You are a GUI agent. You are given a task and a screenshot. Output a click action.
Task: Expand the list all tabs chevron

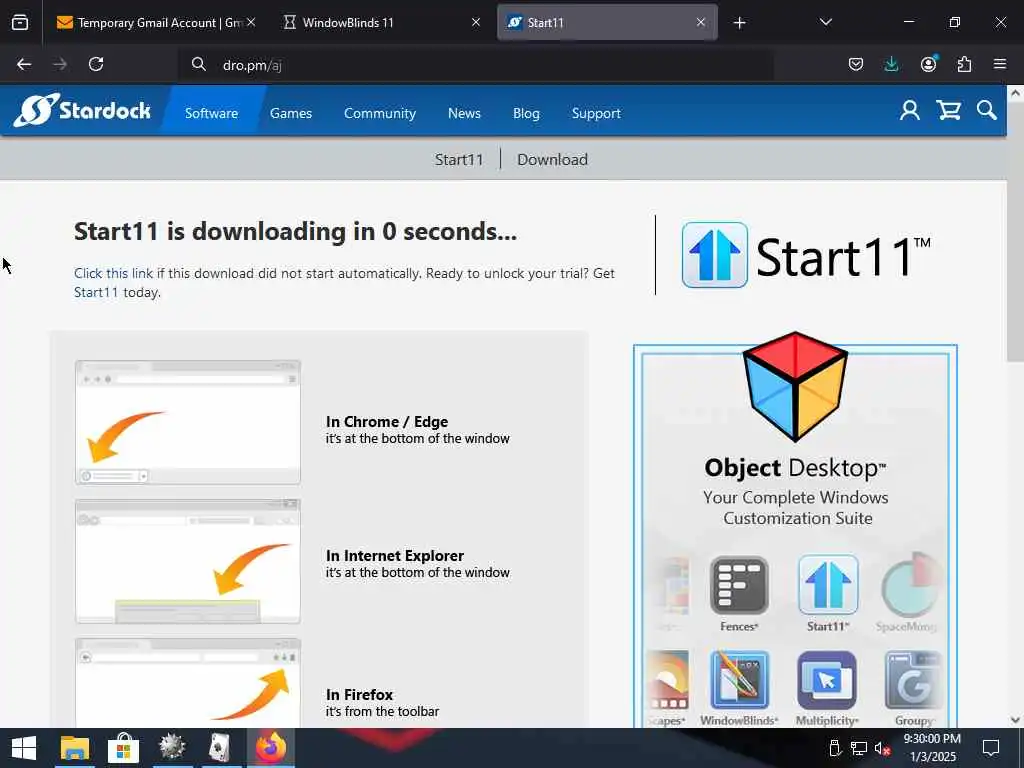coord(825,23)
